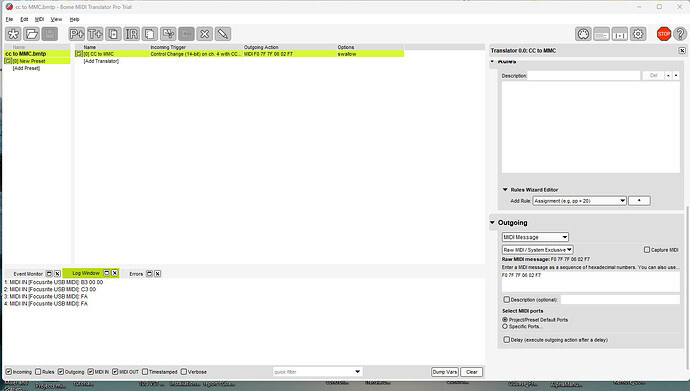Open settings with the gear icon
Screen dimensions: 690x391
638,34
